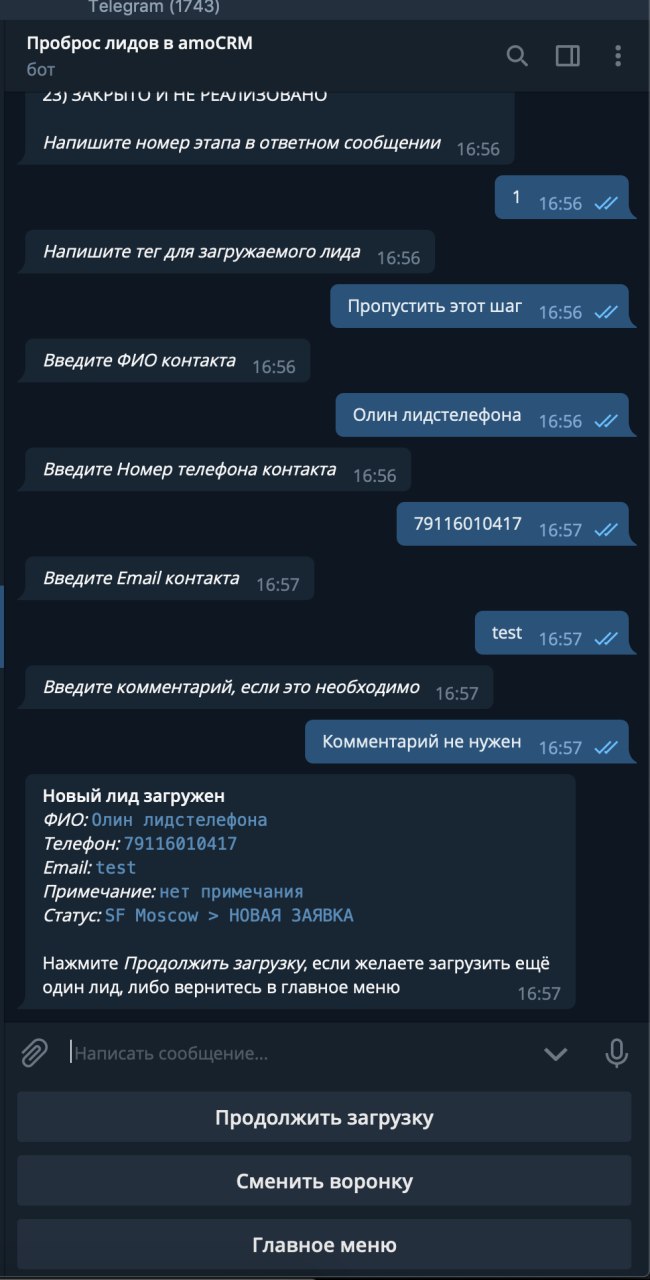Click 'Продолжить загрузку' bot button
Screen dimensions: 650x1280
pos(324,1118)
